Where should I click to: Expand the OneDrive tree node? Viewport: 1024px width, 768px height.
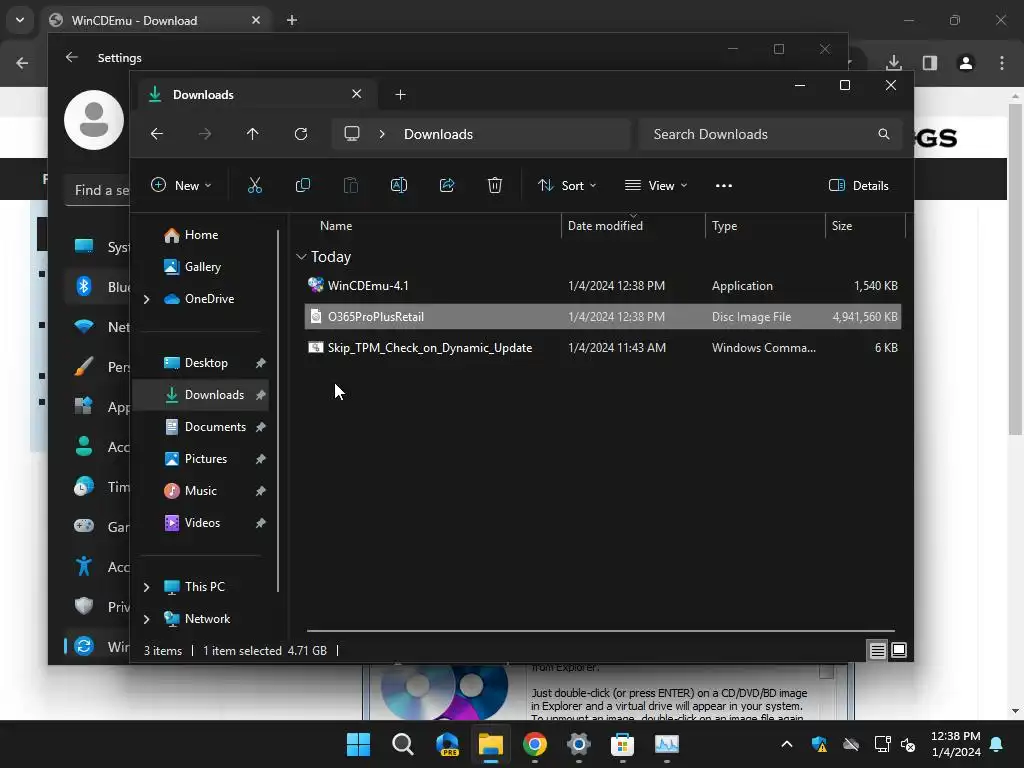147,299
